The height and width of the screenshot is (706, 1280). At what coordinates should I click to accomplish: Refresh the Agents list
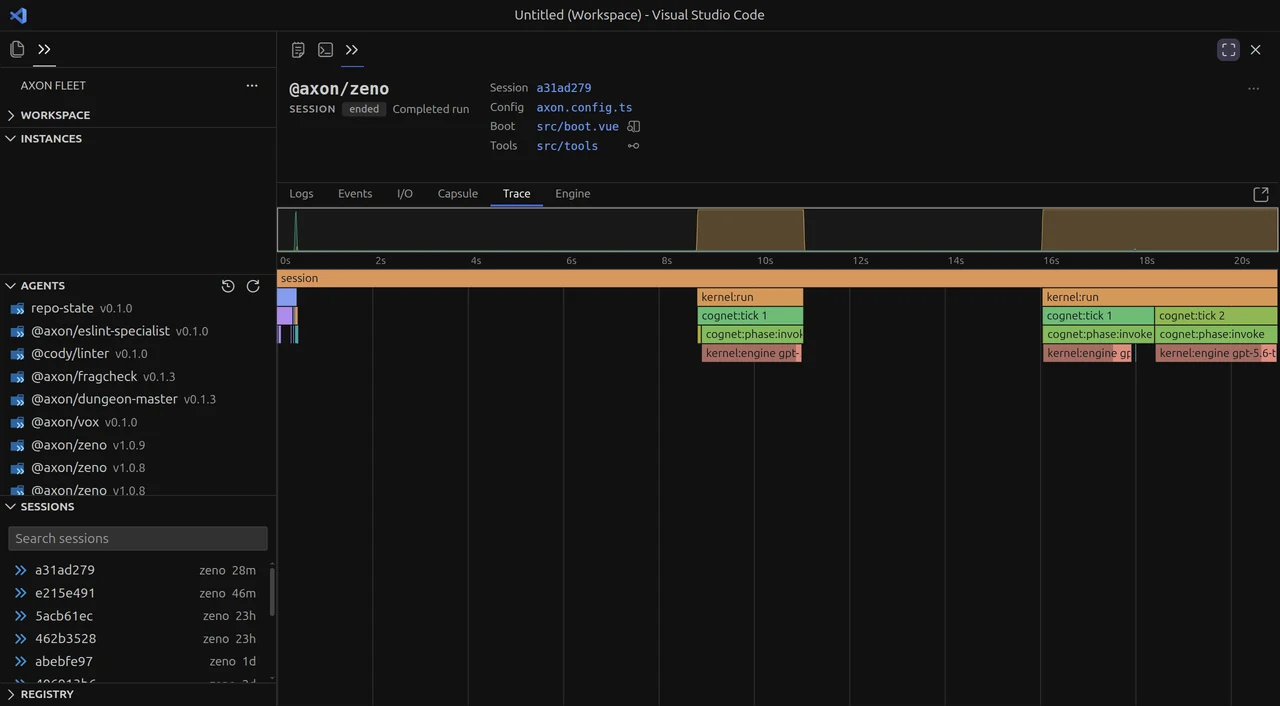(253, 286)
